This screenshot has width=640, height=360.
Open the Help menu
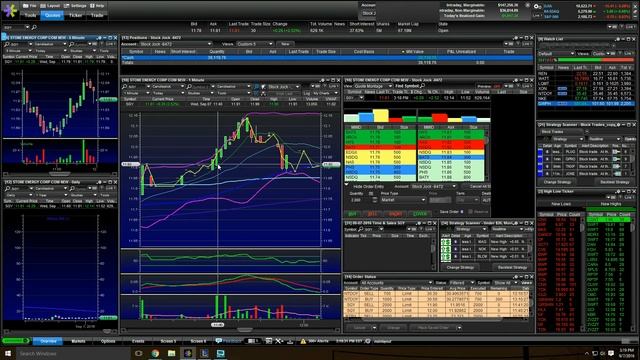point(97,6)
